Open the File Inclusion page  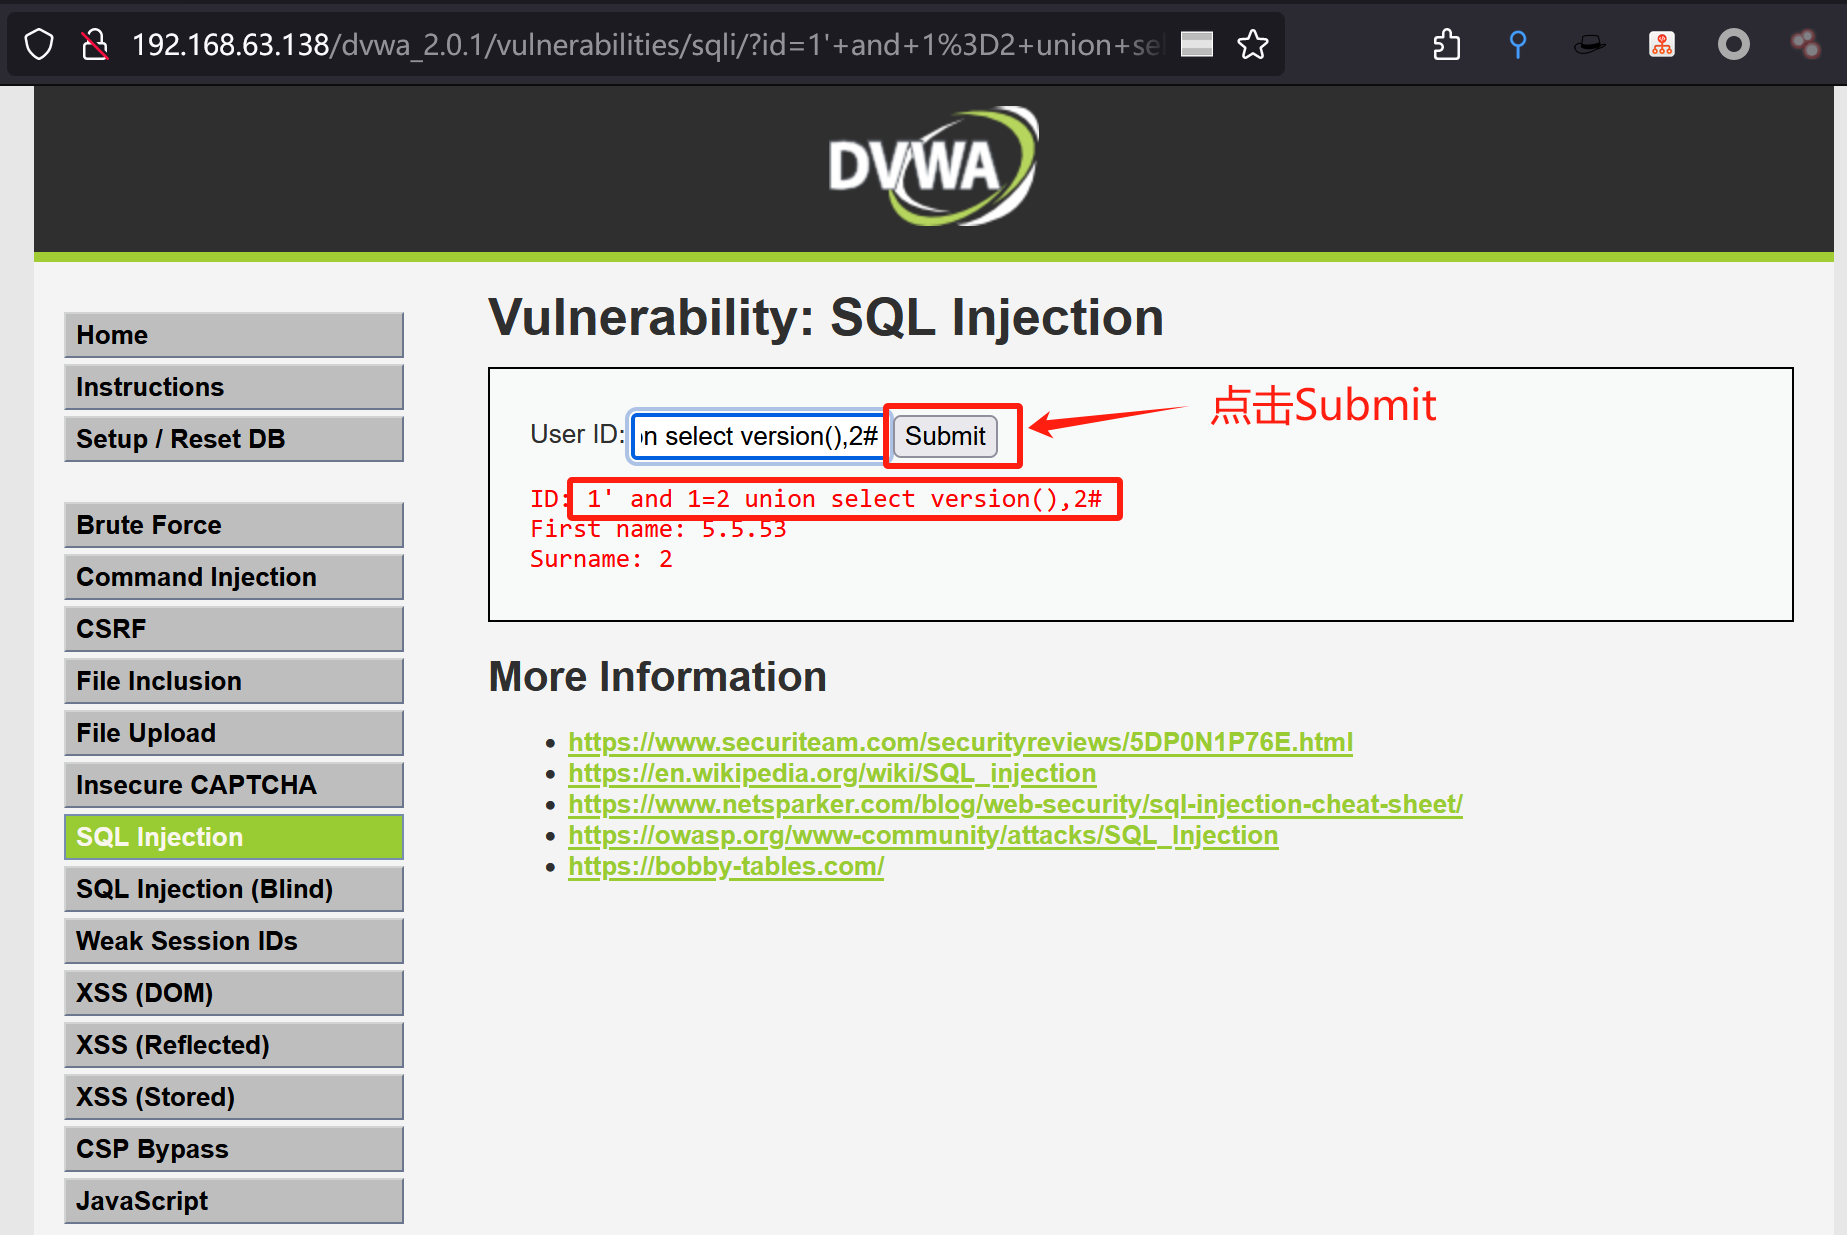(x=234, y=681)
